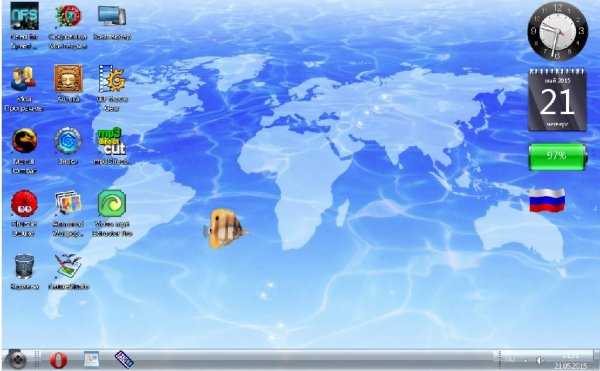
Task: Open the orange Aztec face game icon
Action: click(x=68, y=78)
